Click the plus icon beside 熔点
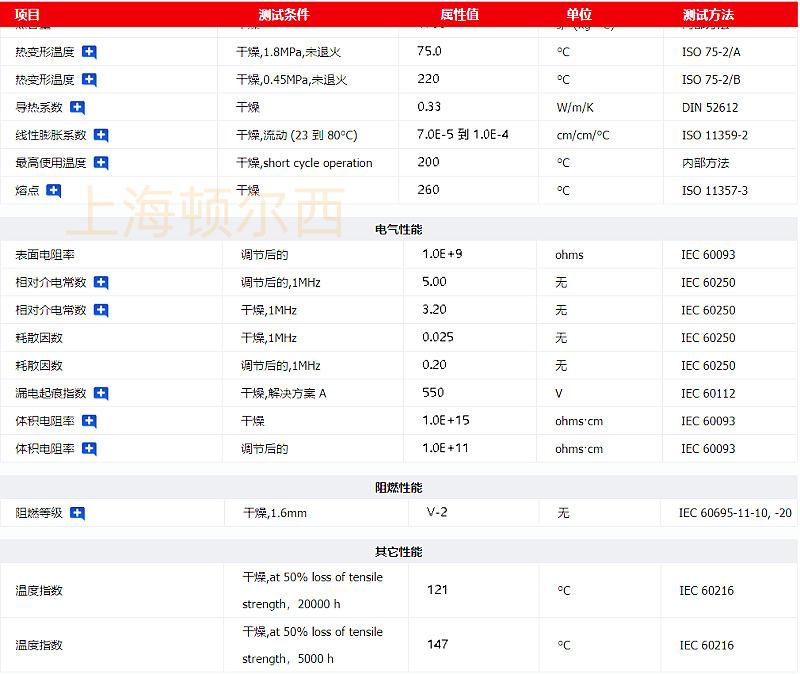The width and height of the screenshot is (800, 674). click(x=53, y=190)
